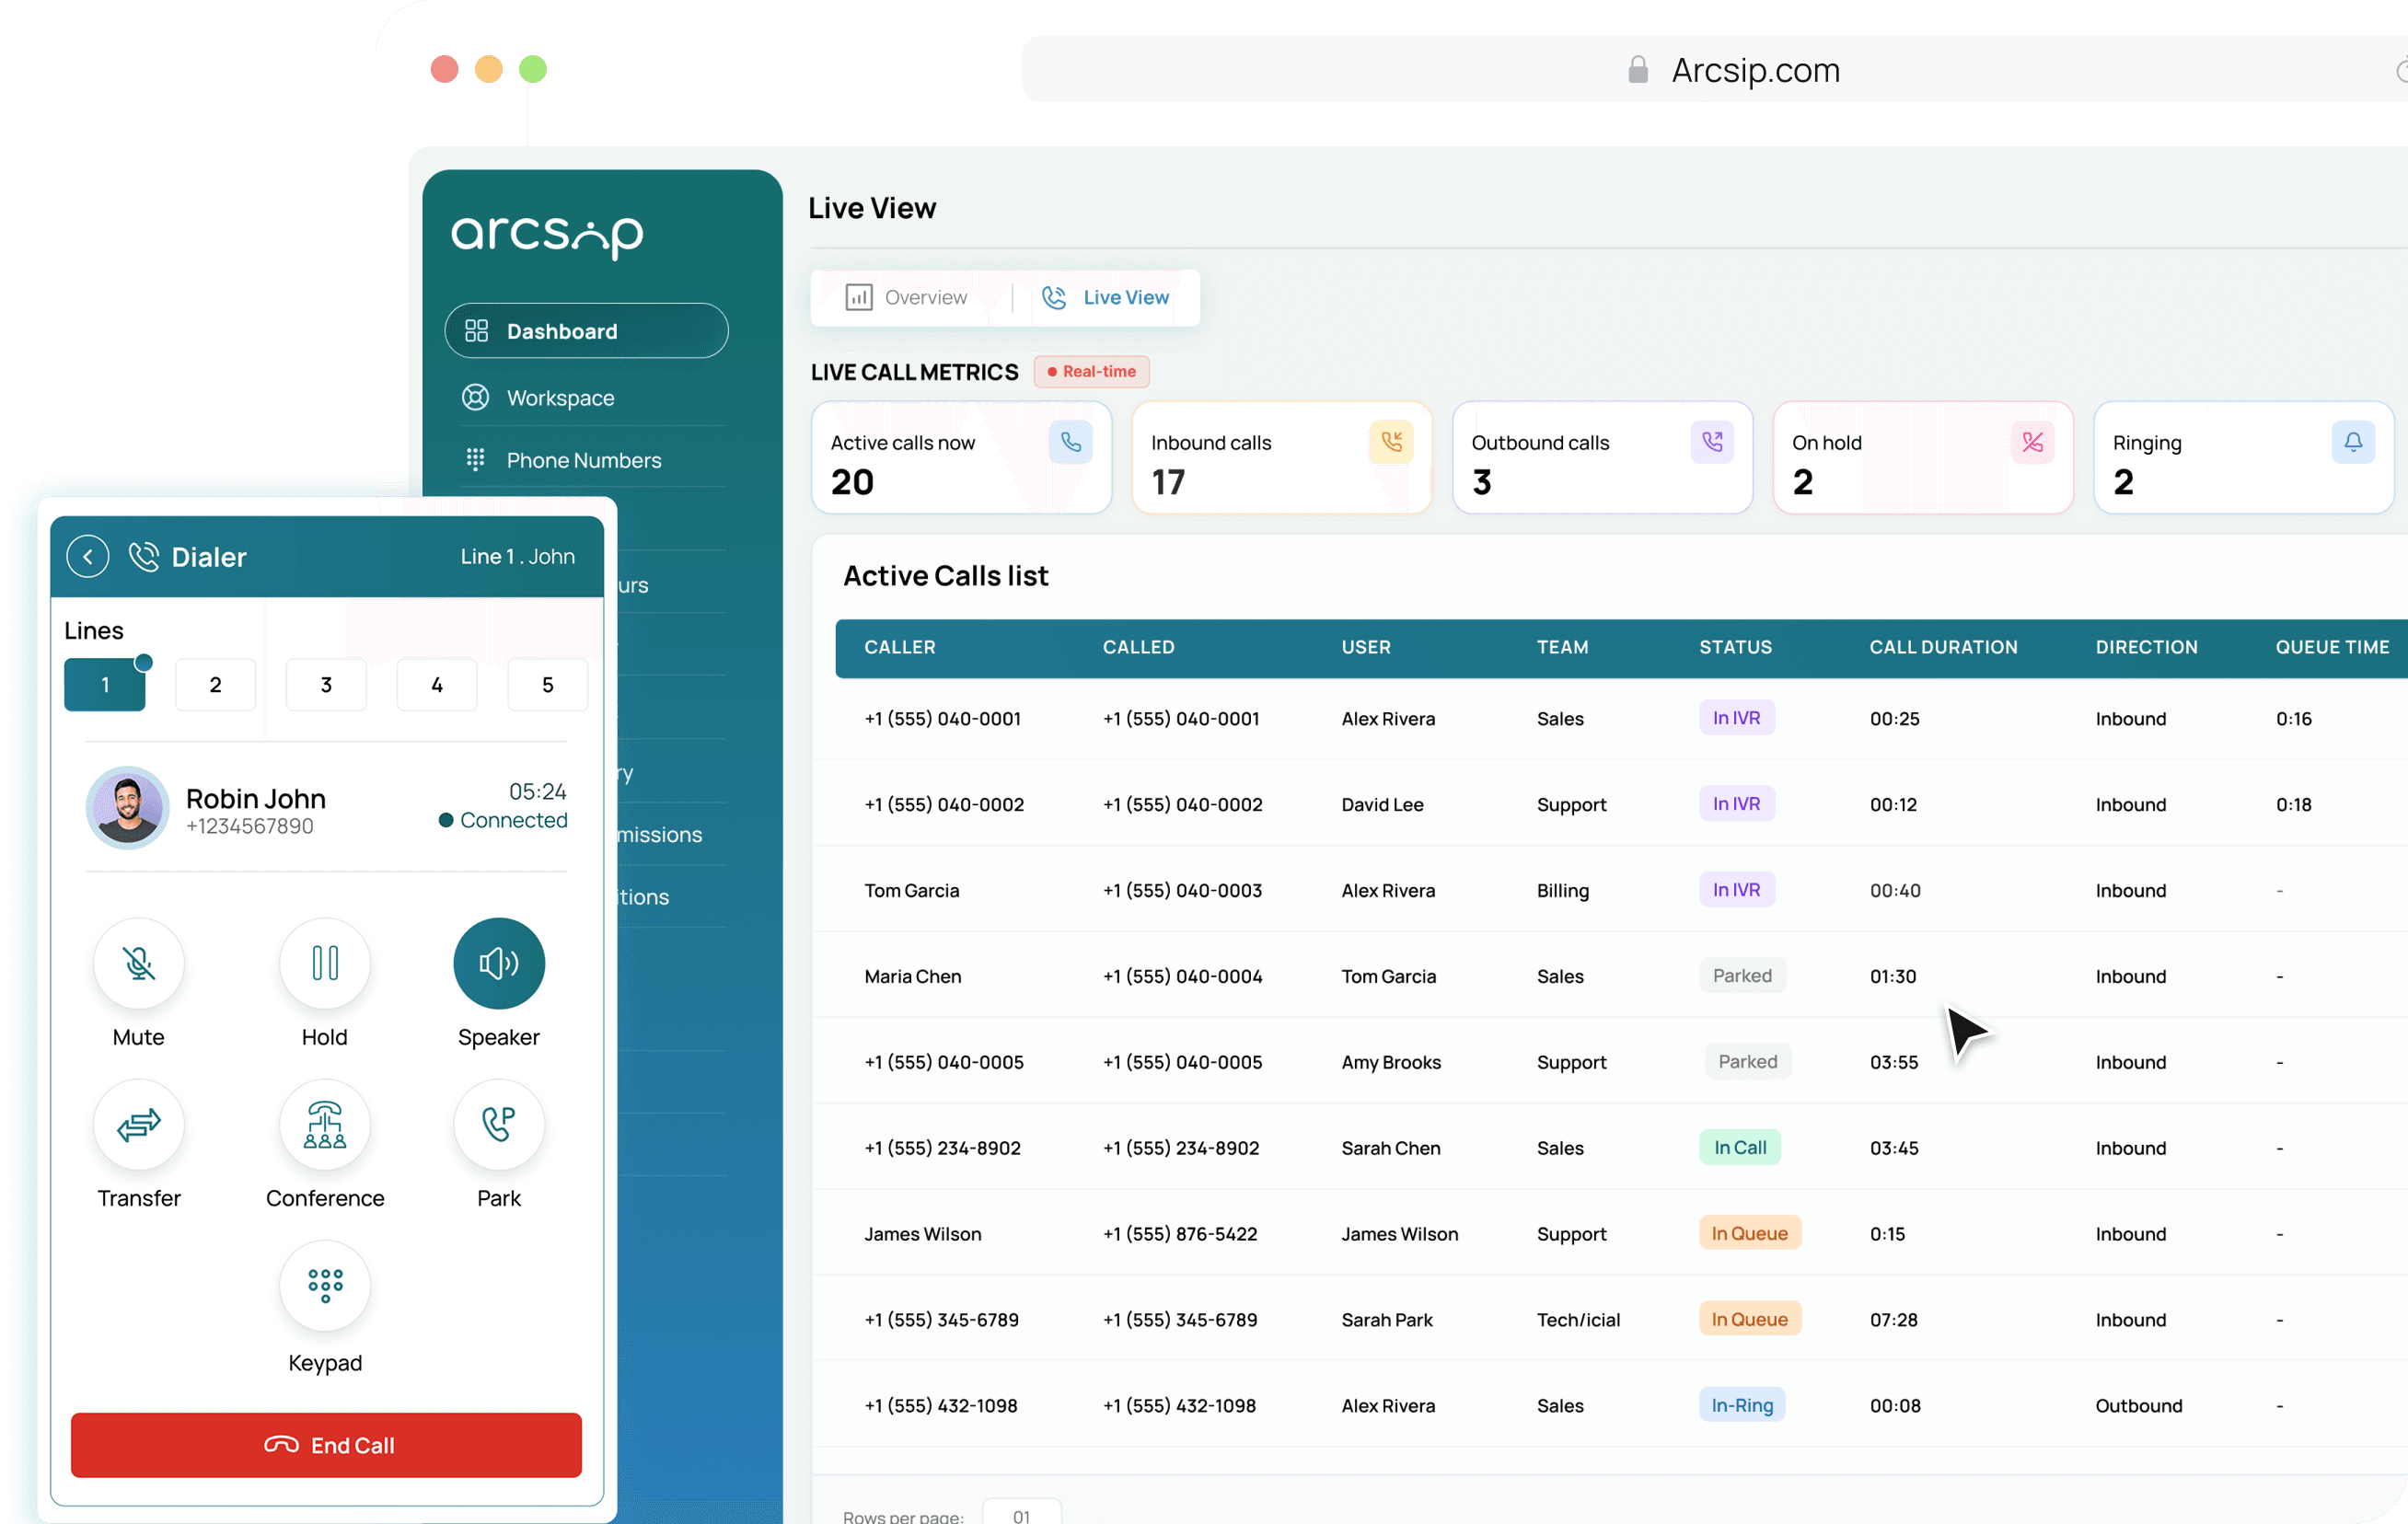The height and width of the screenshot is (1524, 2408).
Task: Click the Phone Numbers keypad icon
Action: [475, 459]
